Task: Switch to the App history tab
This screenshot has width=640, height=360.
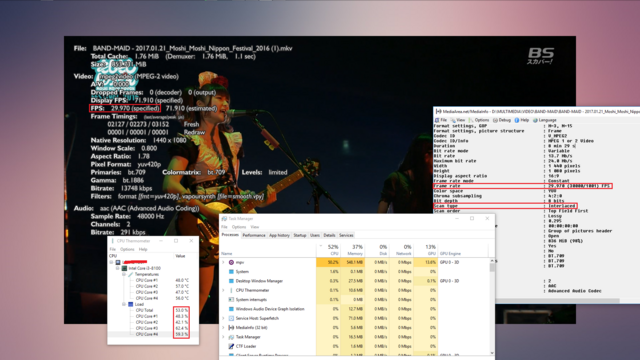Action: click(x=279, y=236)
